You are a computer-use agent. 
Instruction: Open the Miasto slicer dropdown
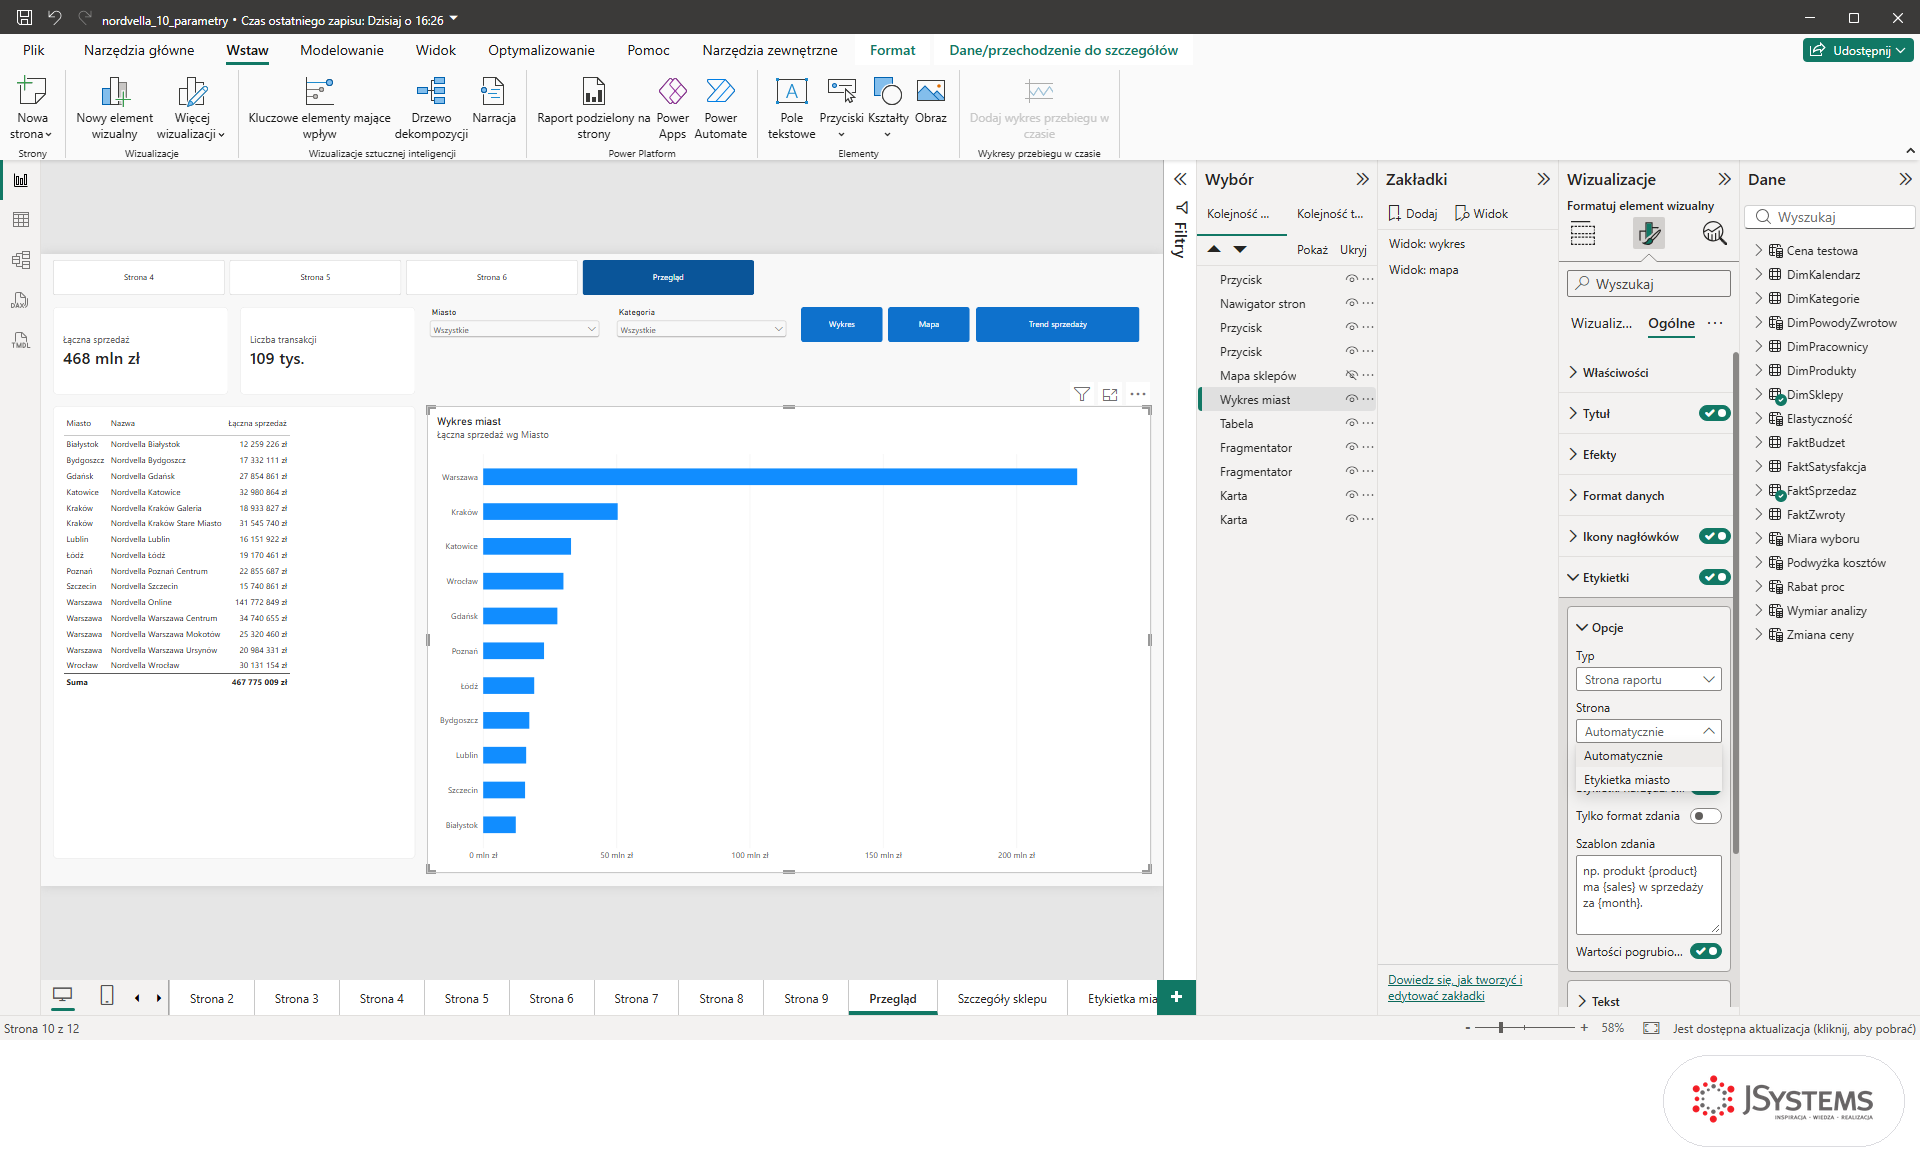(x=514, y=330)
